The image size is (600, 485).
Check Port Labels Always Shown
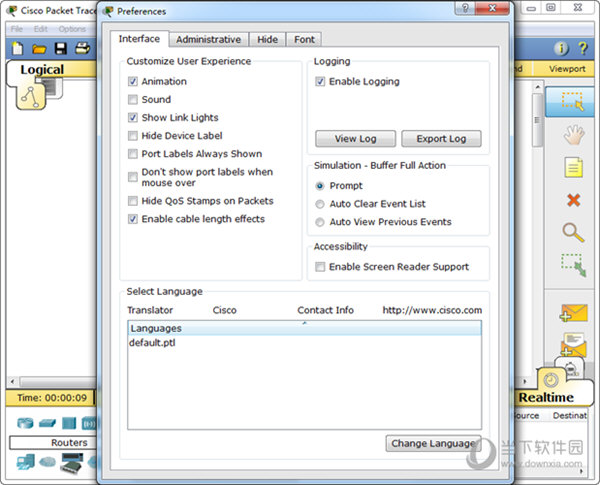tap(133, 154)
